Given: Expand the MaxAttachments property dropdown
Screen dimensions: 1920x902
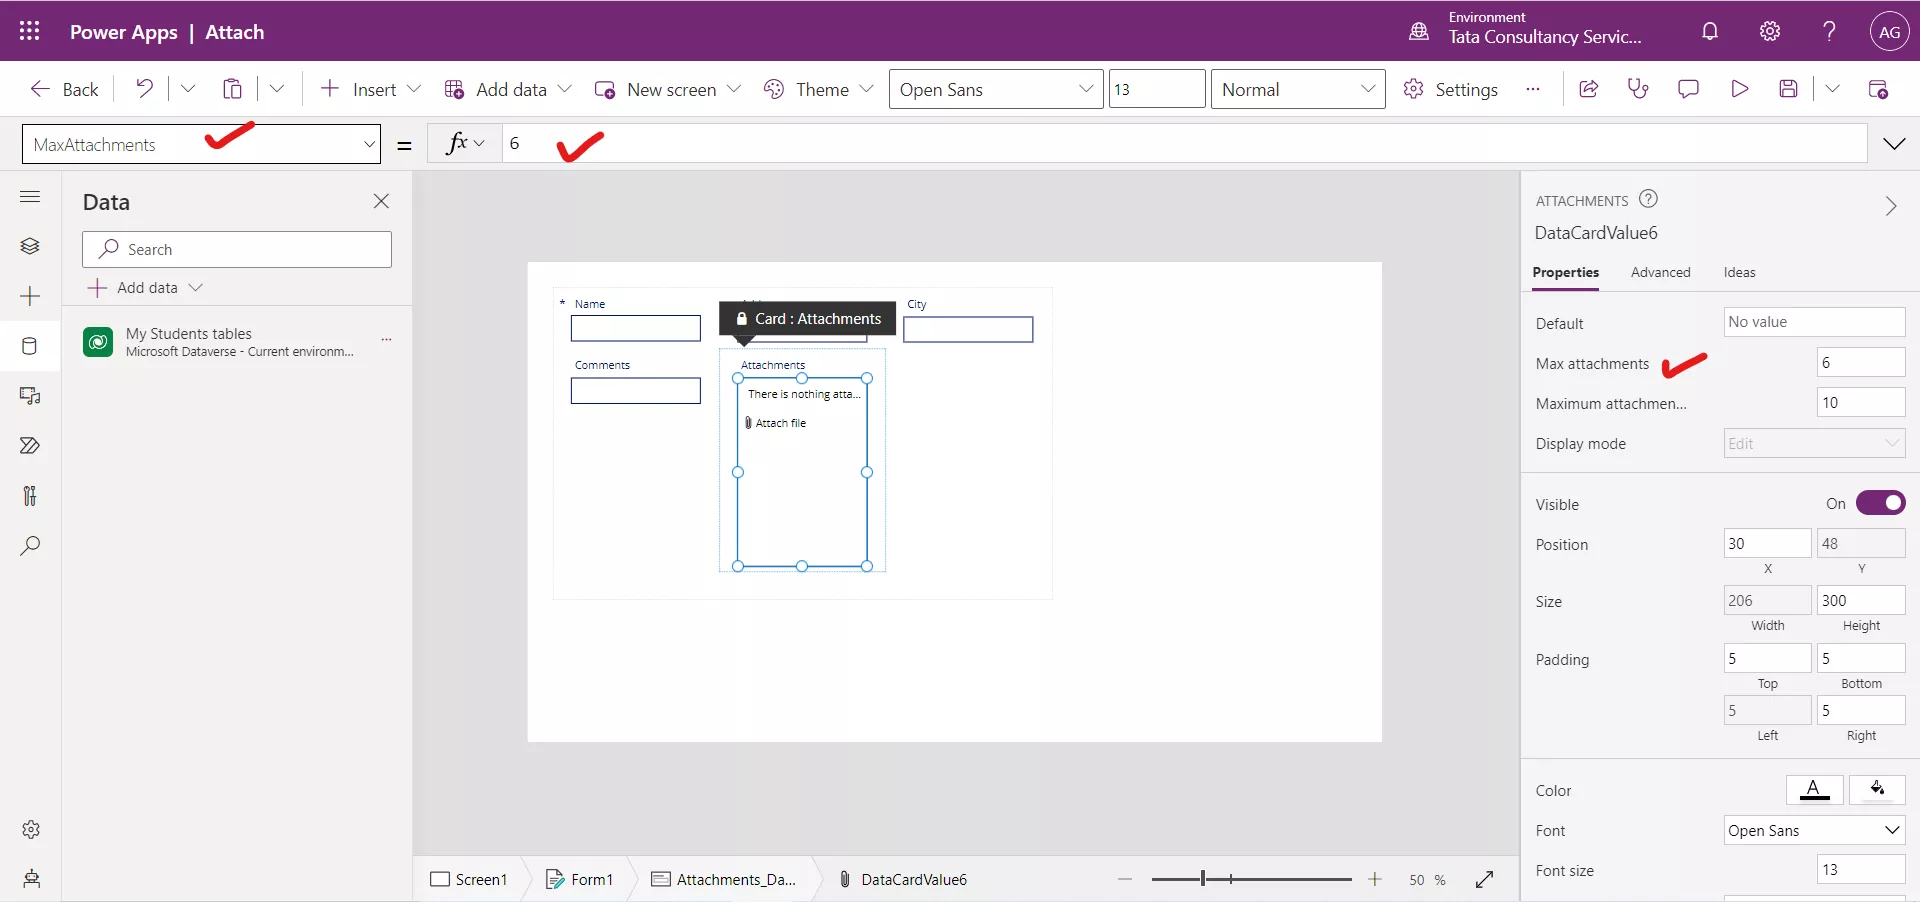Looking at the screenshot, I should [x=369, y=143].
